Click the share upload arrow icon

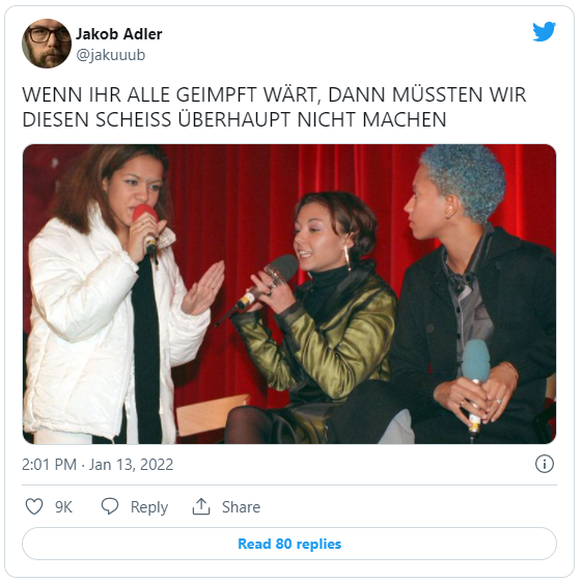click(201, 507)
